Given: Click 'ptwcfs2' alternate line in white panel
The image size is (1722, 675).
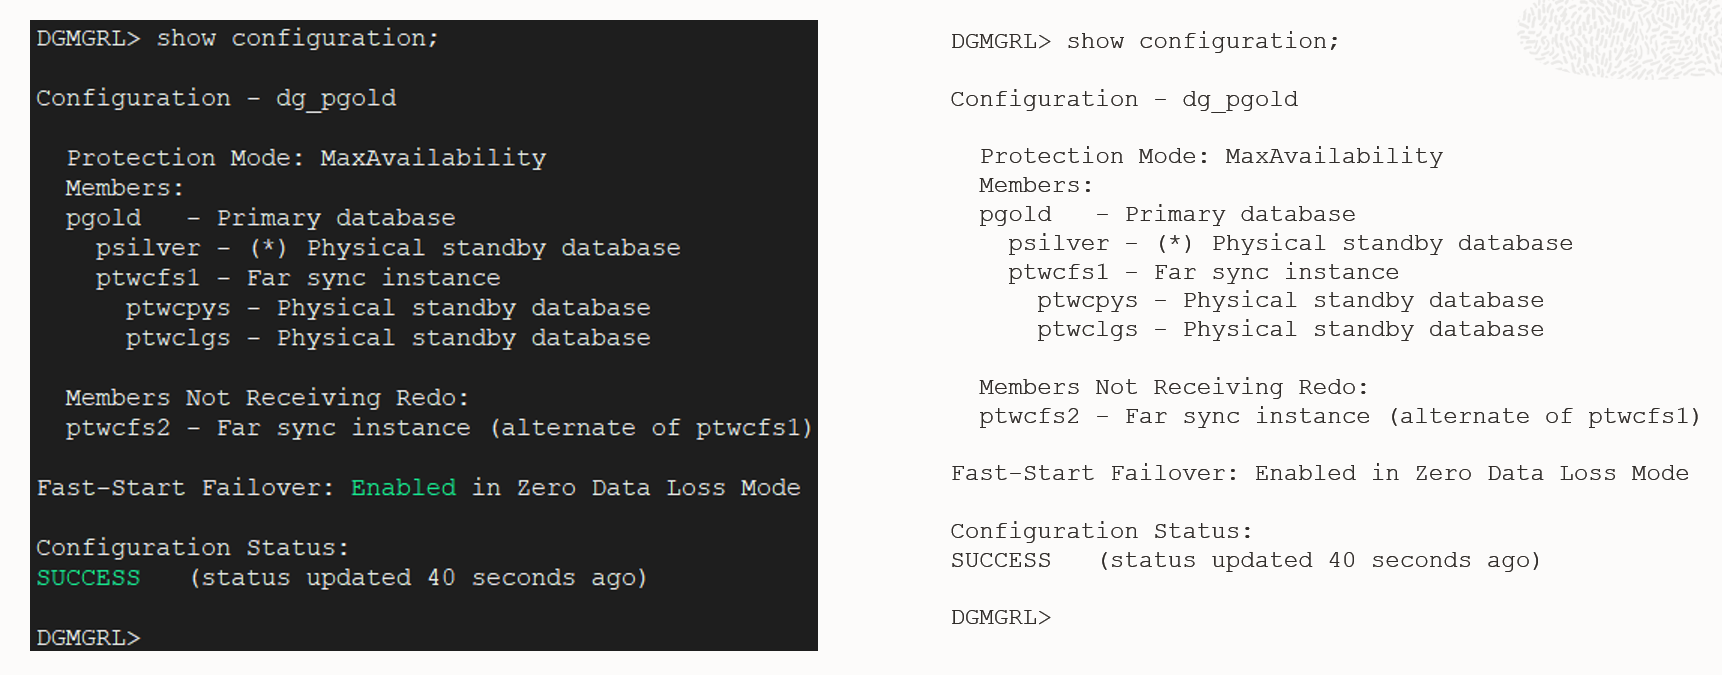Looking at the screenshot, I should [x=1339, y=416].
